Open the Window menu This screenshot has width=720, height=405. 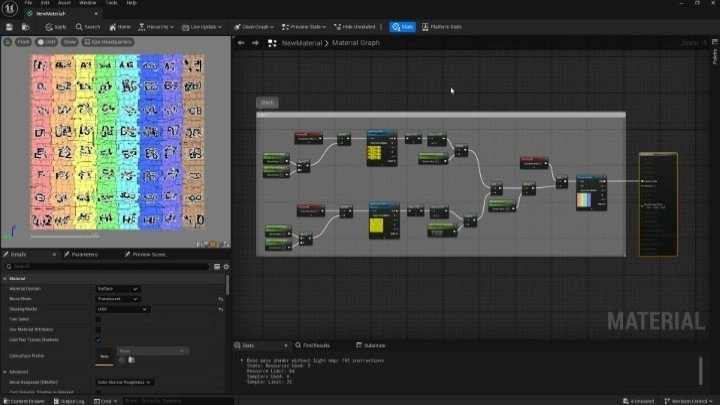click(x=88, y=3)
